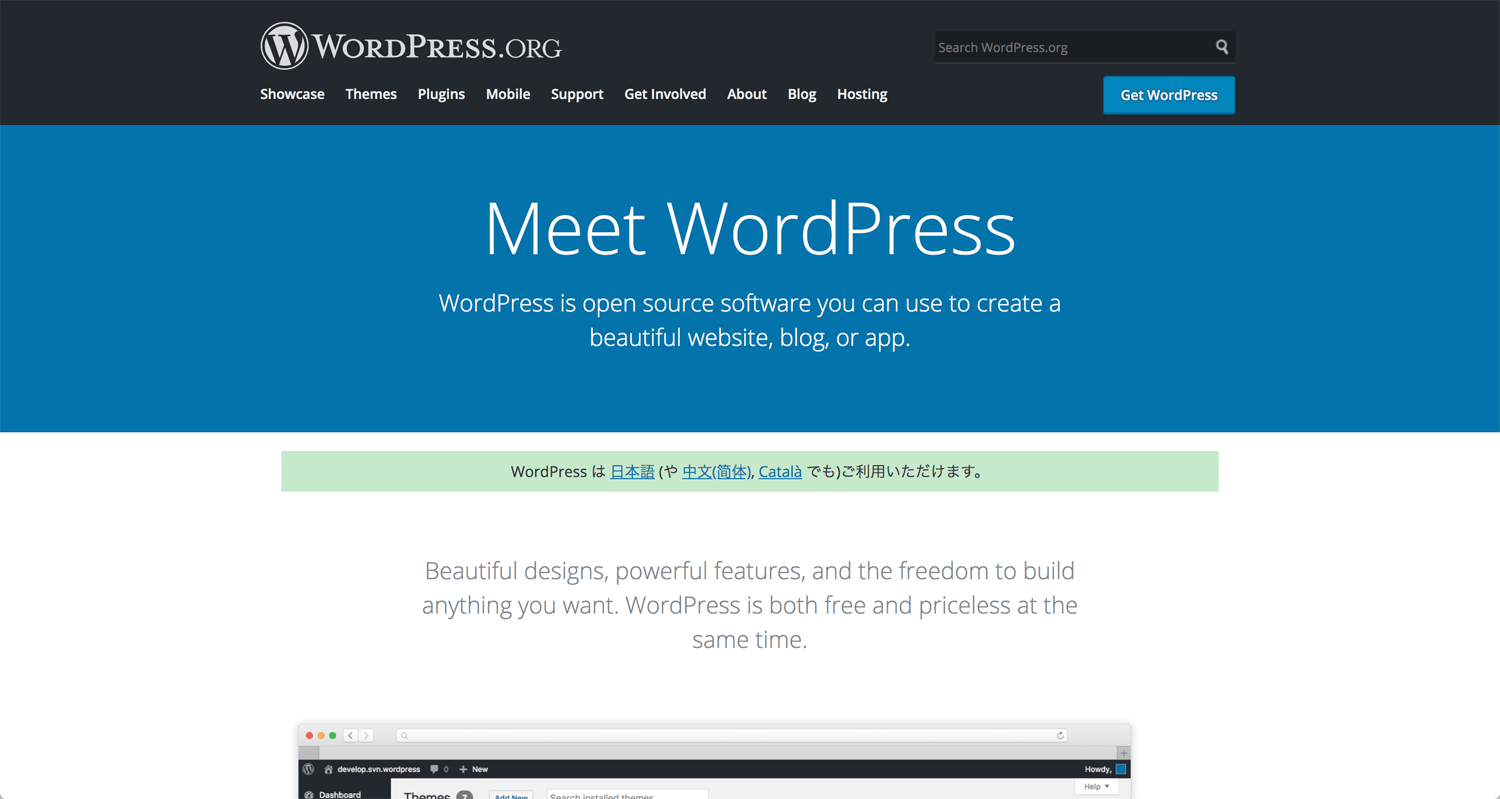This screenshot has width=1500, height=799.
Task: Follow the Català language link
Action: [780, 472]
